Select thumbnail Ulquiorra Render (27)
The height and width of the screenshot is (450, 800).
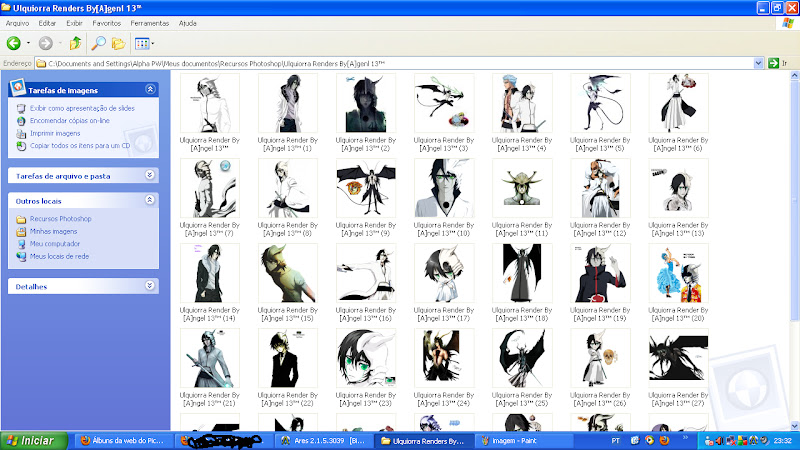(x=678, y=358)
